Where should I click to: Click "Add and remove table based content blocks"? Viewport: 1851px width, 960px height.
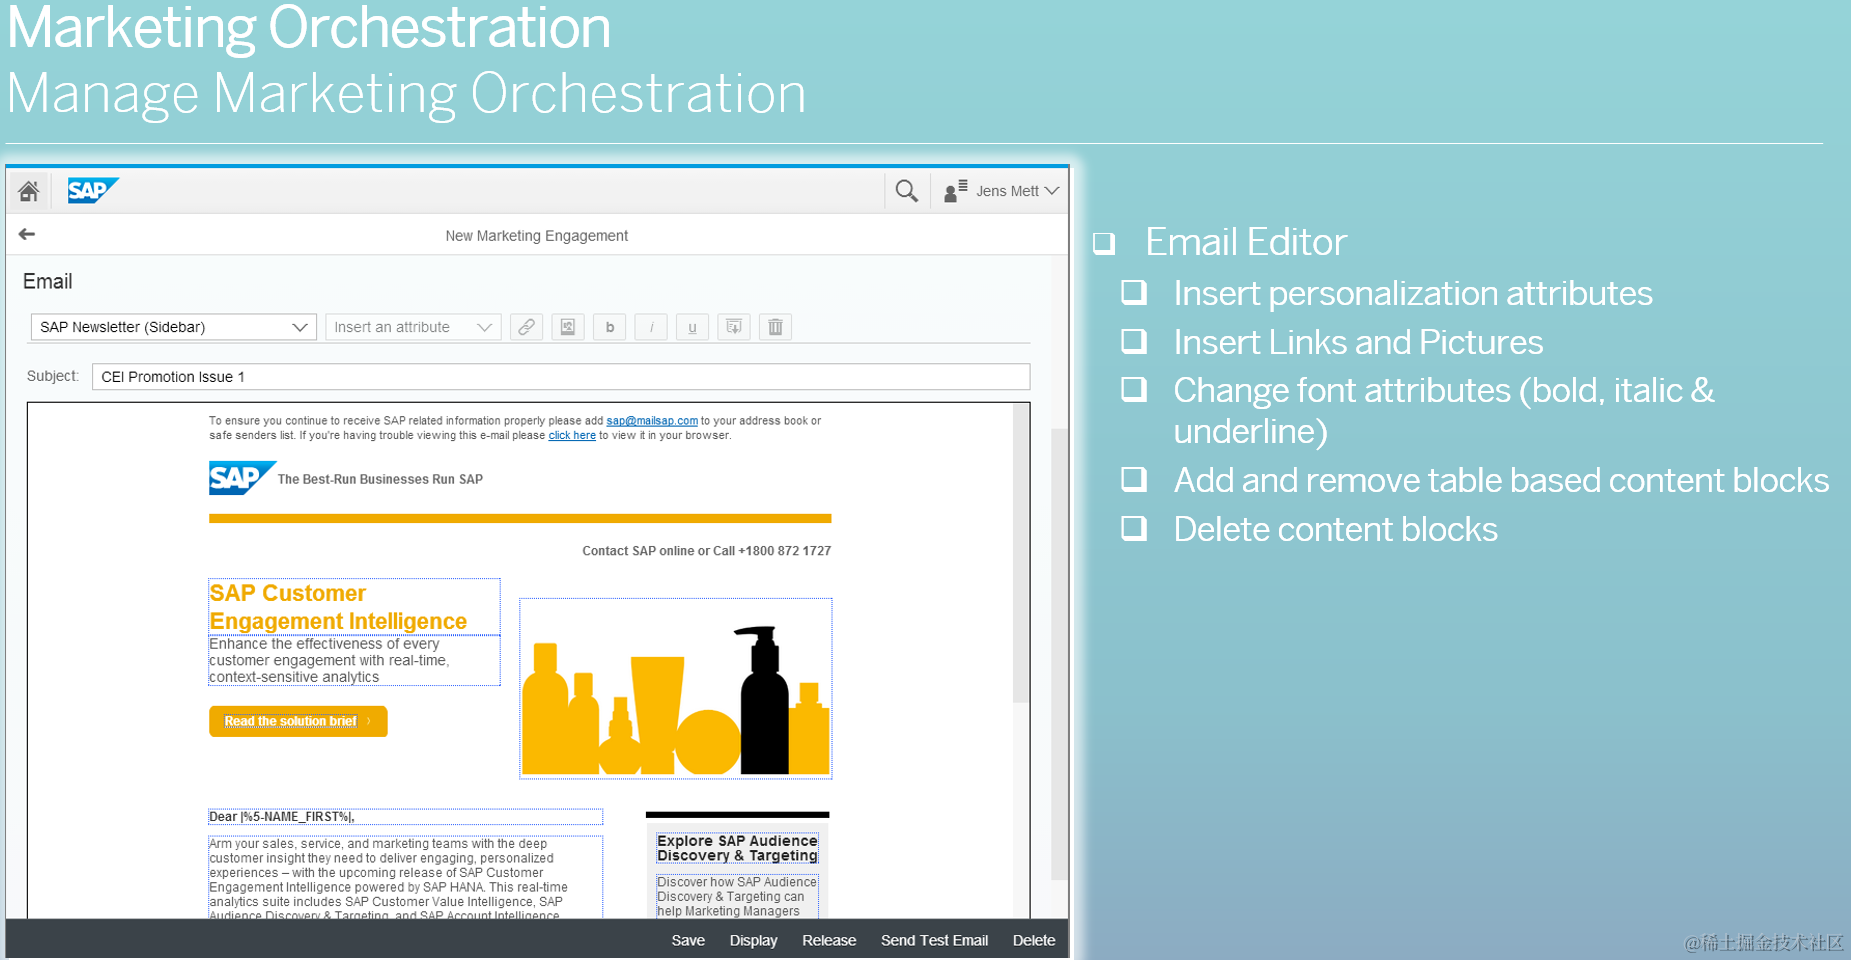click(x=1501, y=480)
